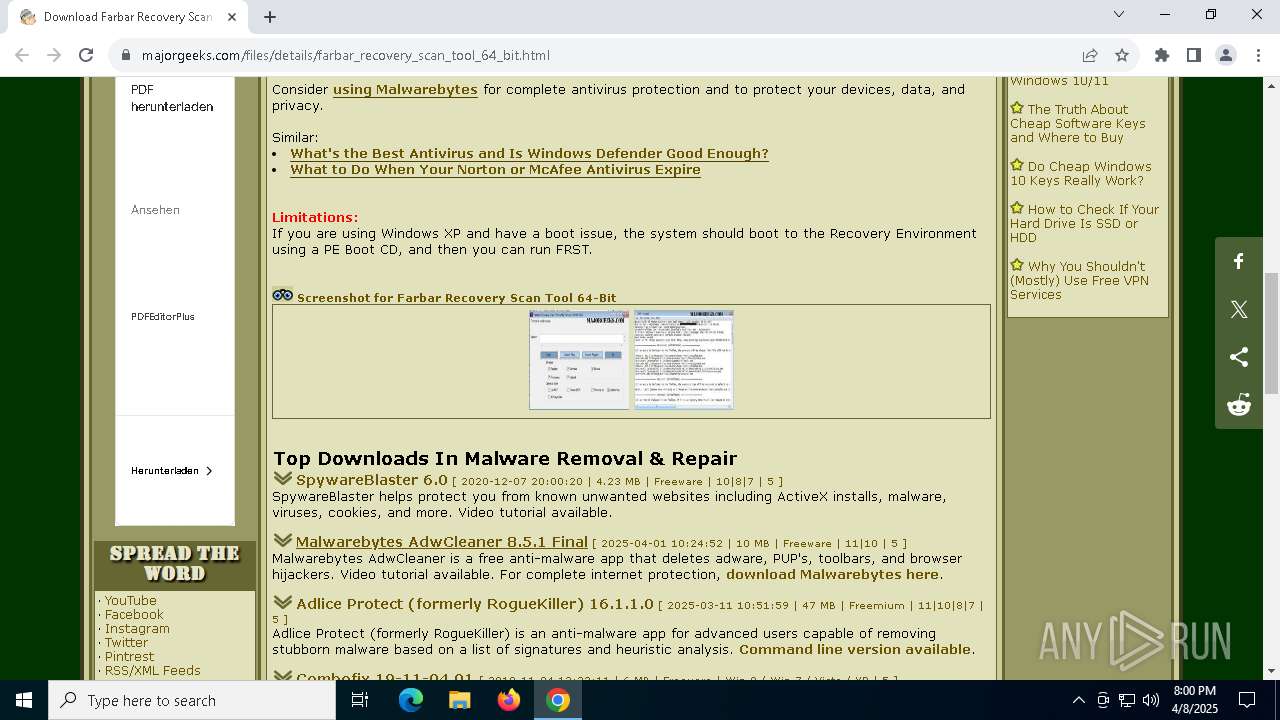Viewport: 1280px width, 720px height.
Task: Show hidden system tray icons chevron
Action: point(1078,700)
